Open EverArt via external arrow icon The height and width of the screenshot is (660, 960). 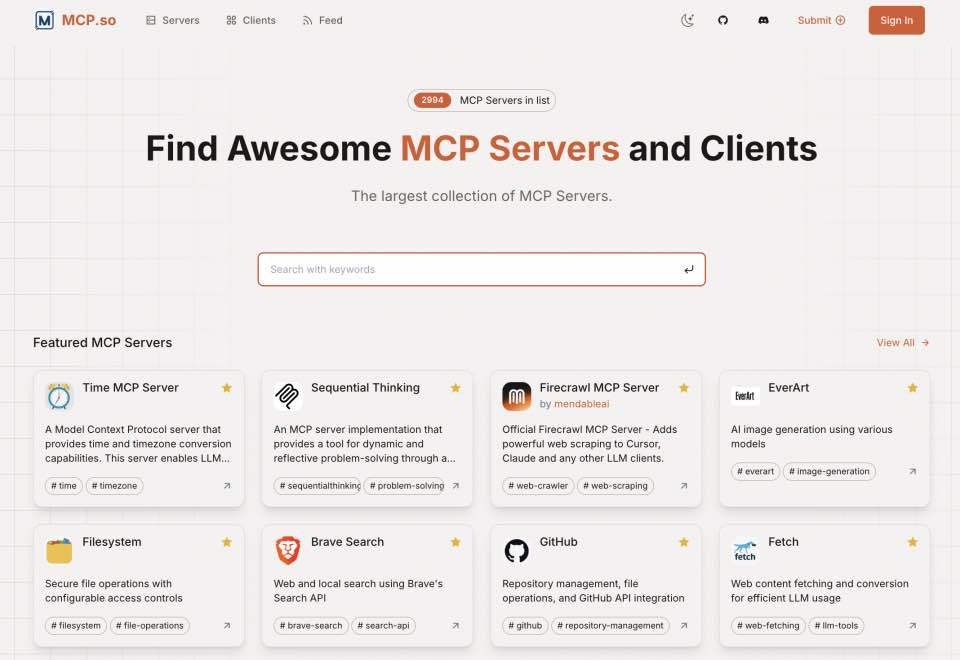(x=912, y=471)
